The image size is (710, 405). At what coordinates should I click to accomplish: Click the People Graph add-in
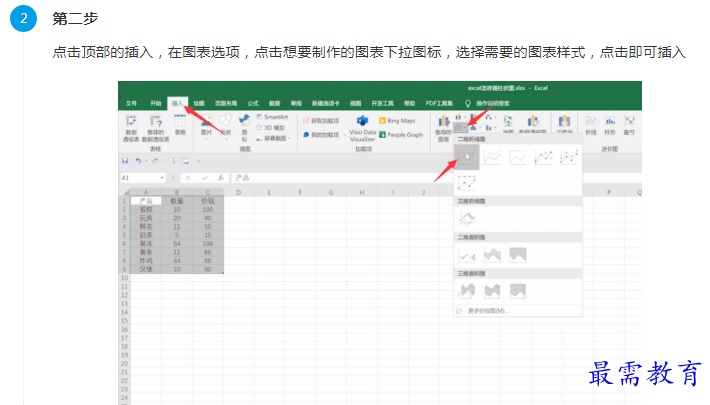(x=401, y=135)
